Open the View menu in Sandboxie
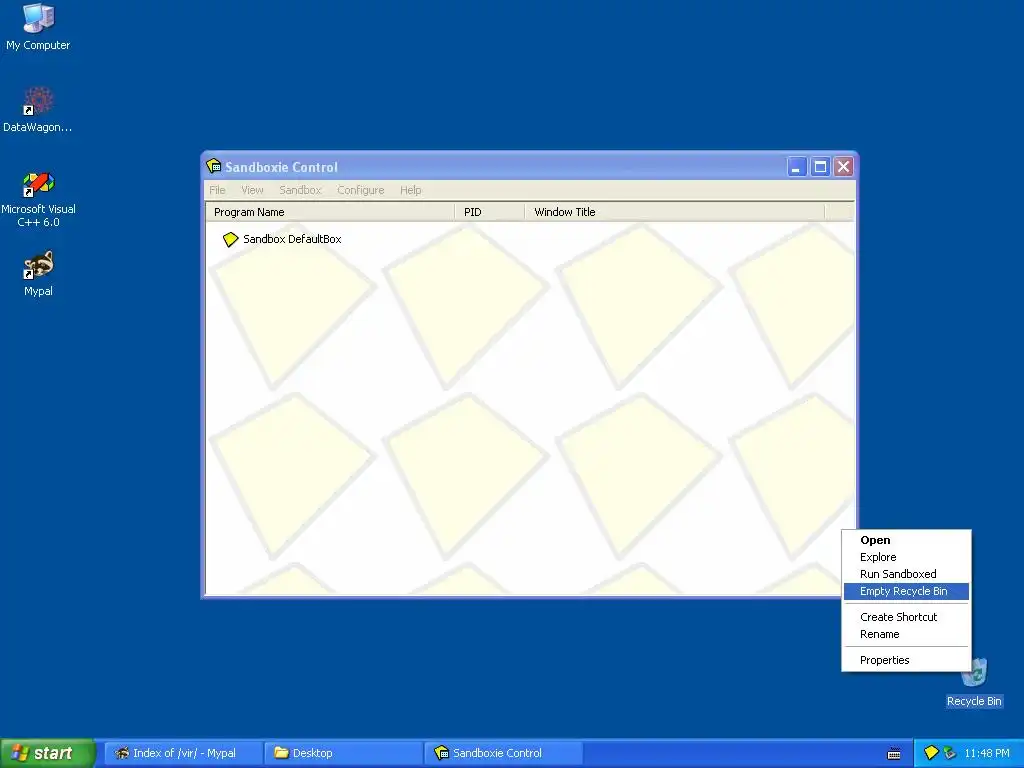Viewport: 1024px width, 768px height. 252,190
